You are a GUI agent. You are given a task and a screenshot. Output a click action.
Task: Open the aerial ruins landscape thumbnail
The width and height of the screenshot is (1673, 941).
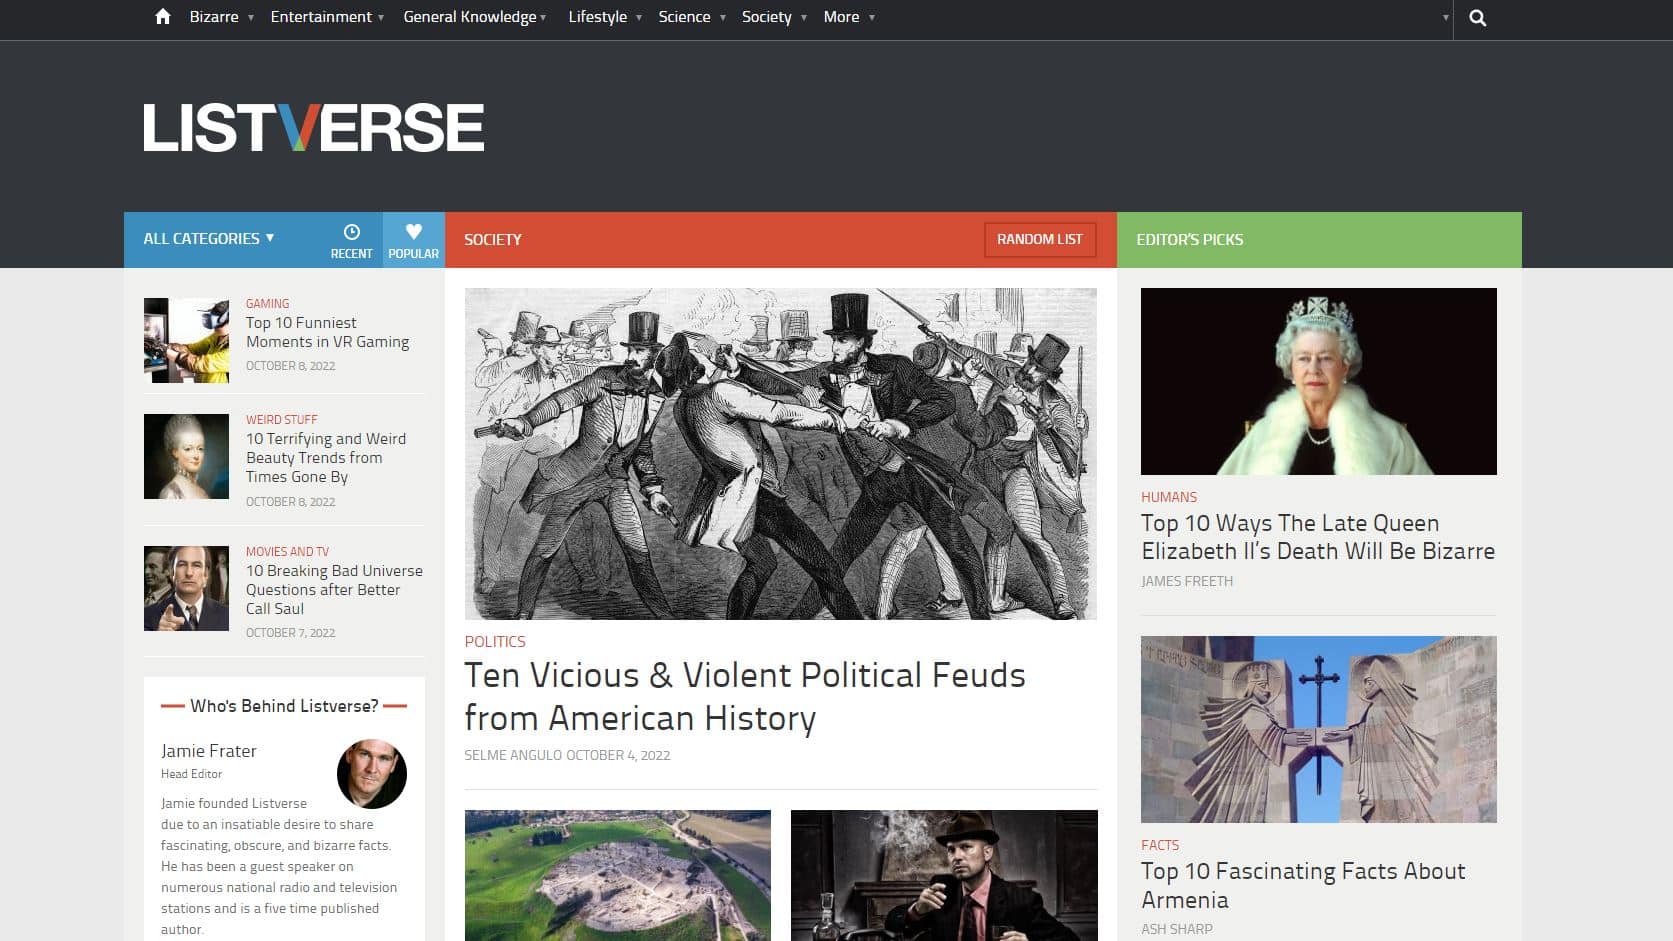click(618, 875)
